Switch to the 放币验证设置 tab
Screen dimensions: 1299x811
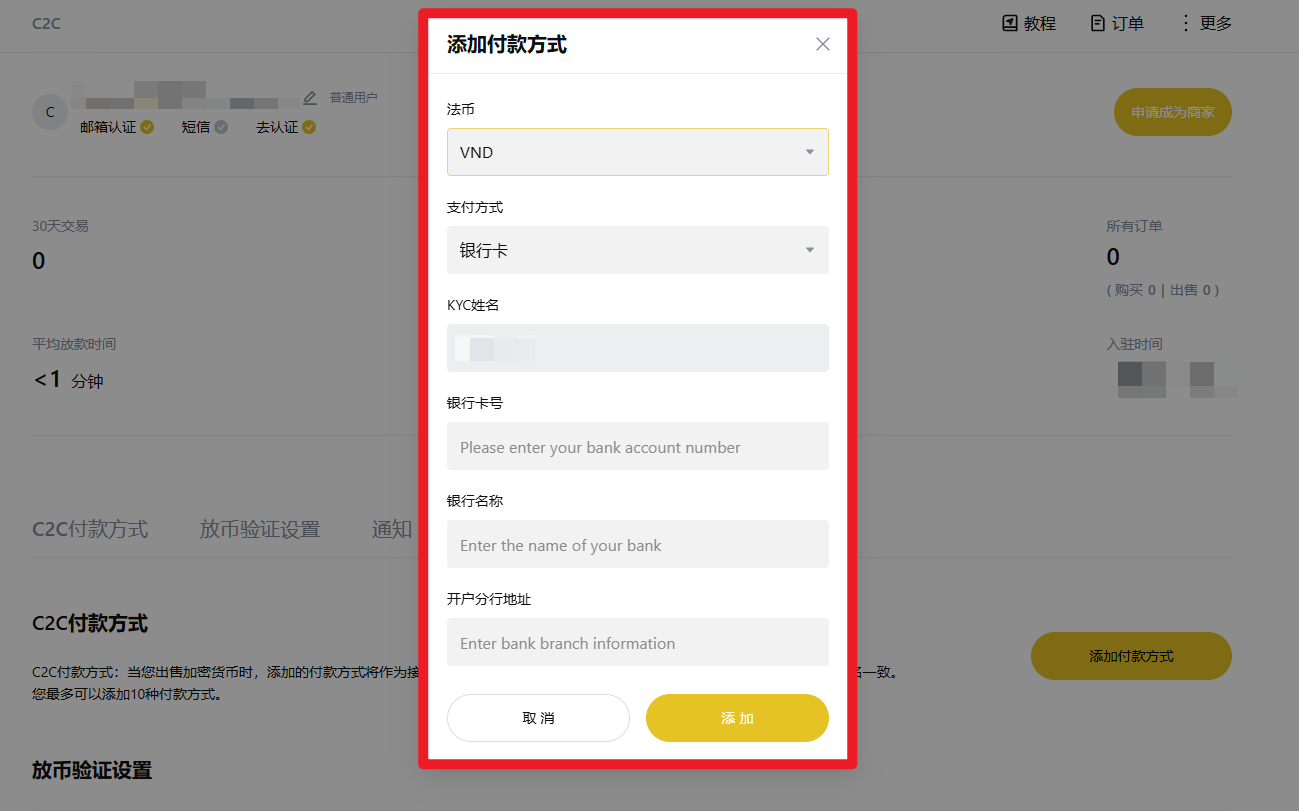(260, 529)
